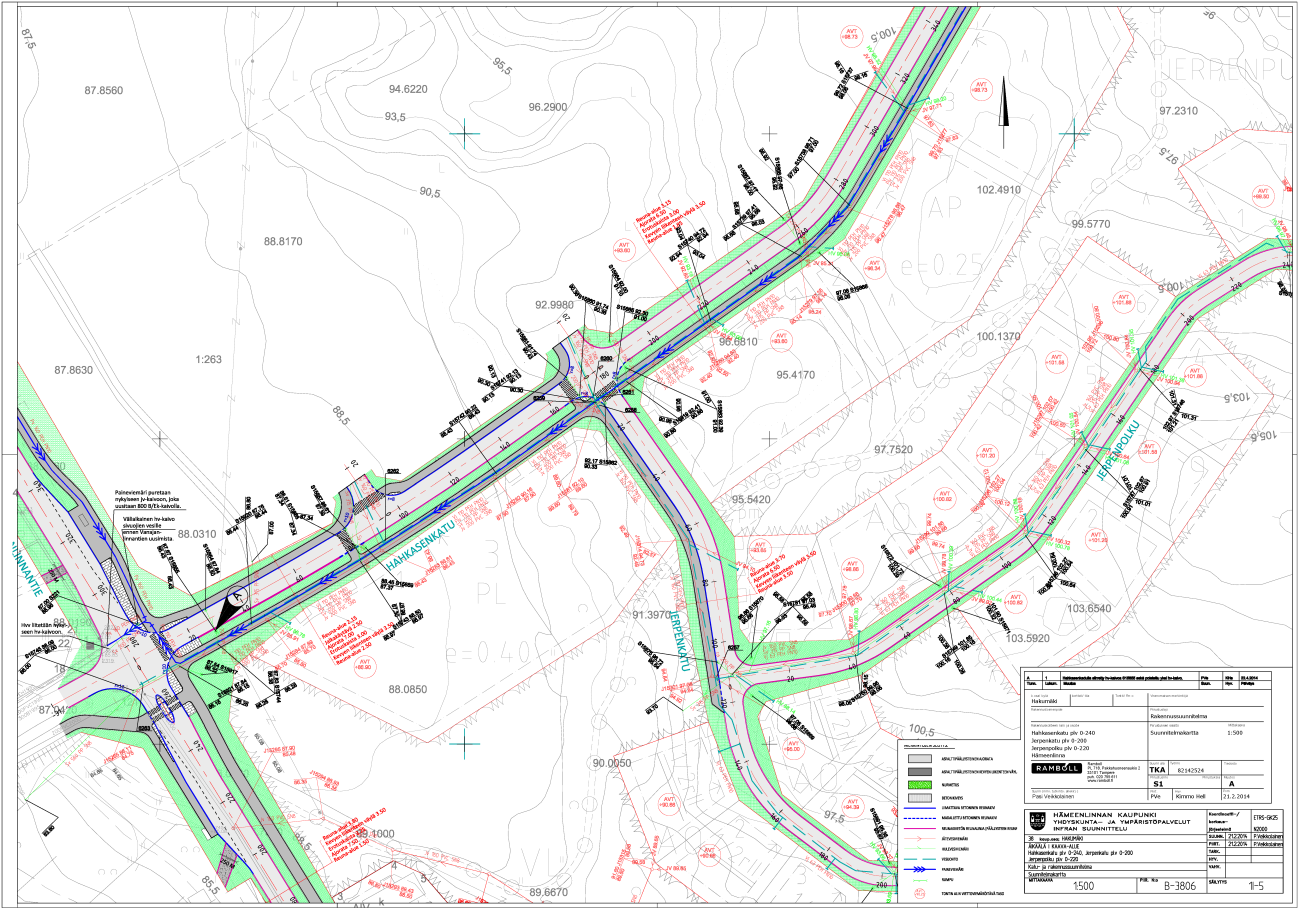Click elevation value 88.0850
This screenshot has width=1299, height=909.
408,689
